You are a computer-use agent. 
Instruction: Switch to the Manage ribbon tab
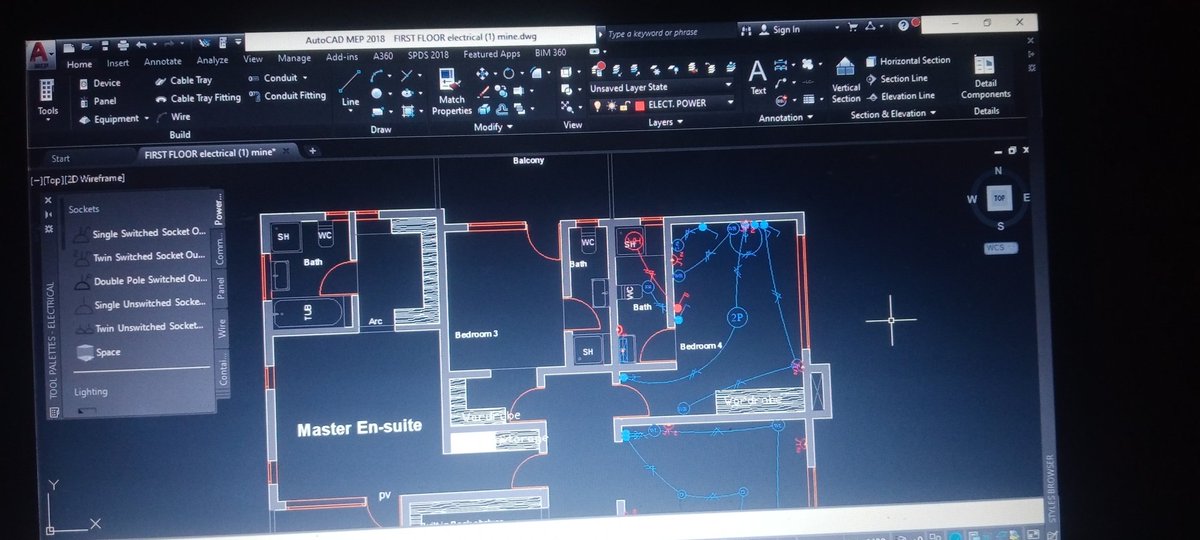(294, 59)
